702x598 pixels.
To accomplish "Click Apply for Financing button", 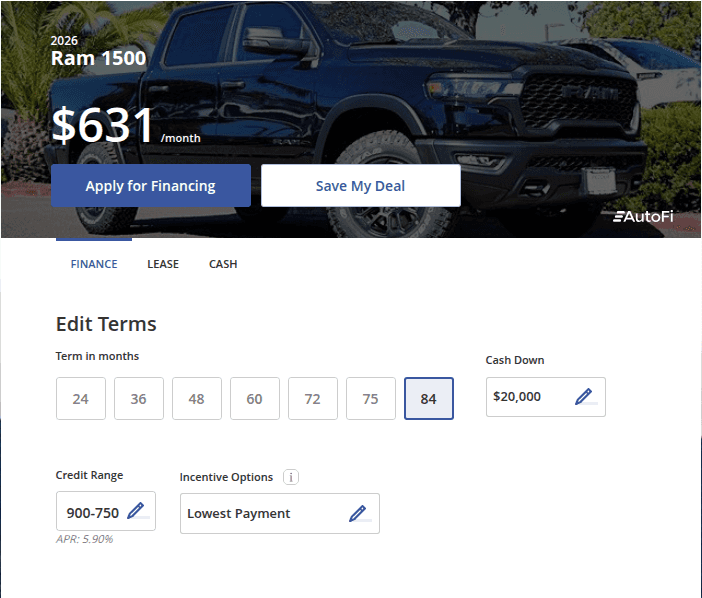I will [151, 186].
